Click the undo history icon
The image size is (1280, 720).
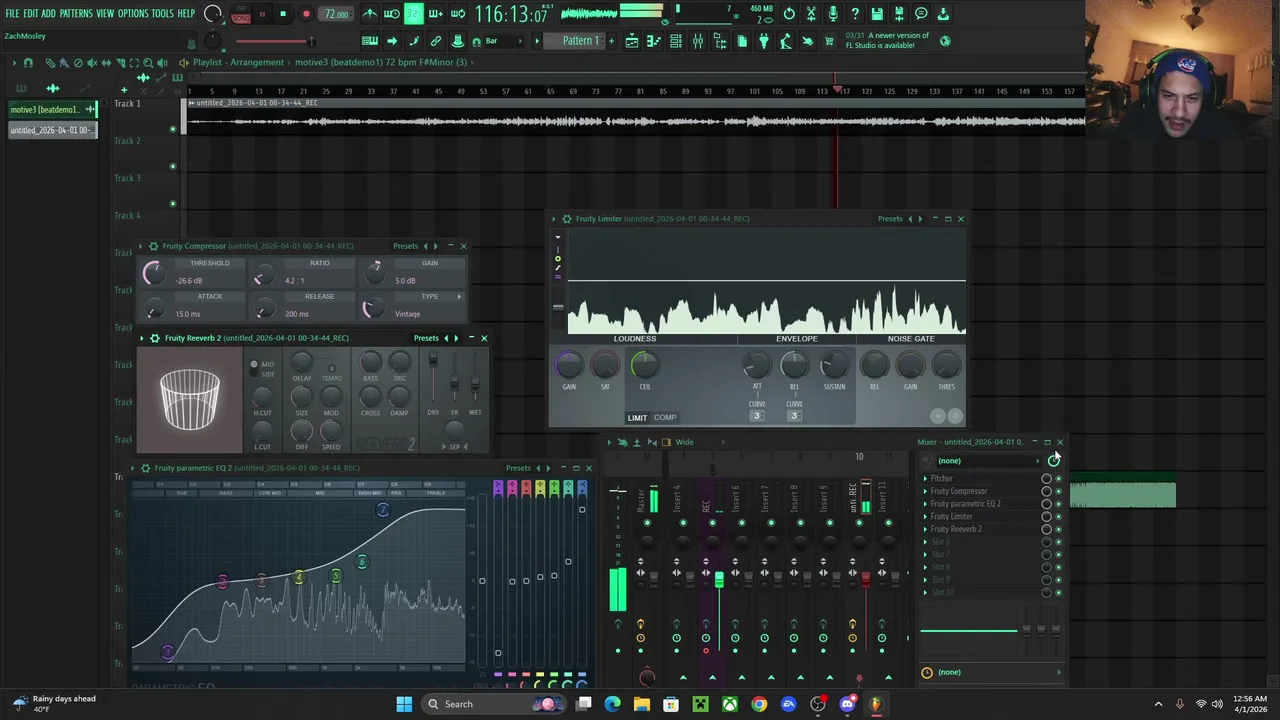tap(789, 14)
